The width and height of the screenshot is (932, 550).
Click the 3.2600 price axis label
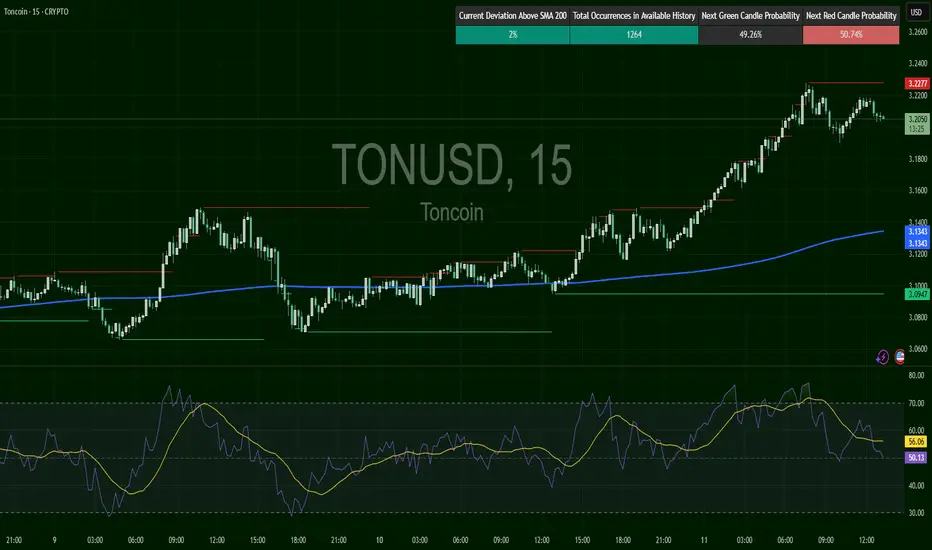pos(918,32)
